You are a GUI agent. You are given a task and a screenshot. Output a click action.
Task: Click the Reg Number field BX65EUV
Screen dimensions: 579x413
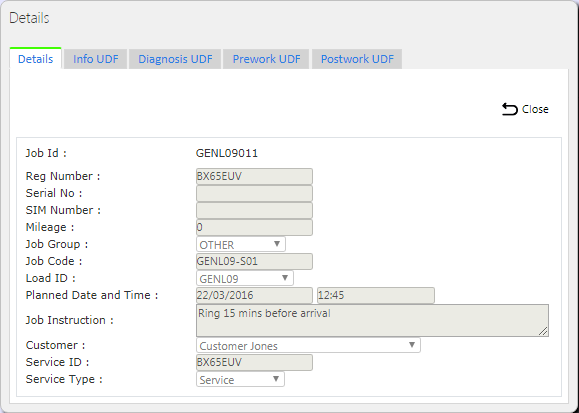point(254,177)
